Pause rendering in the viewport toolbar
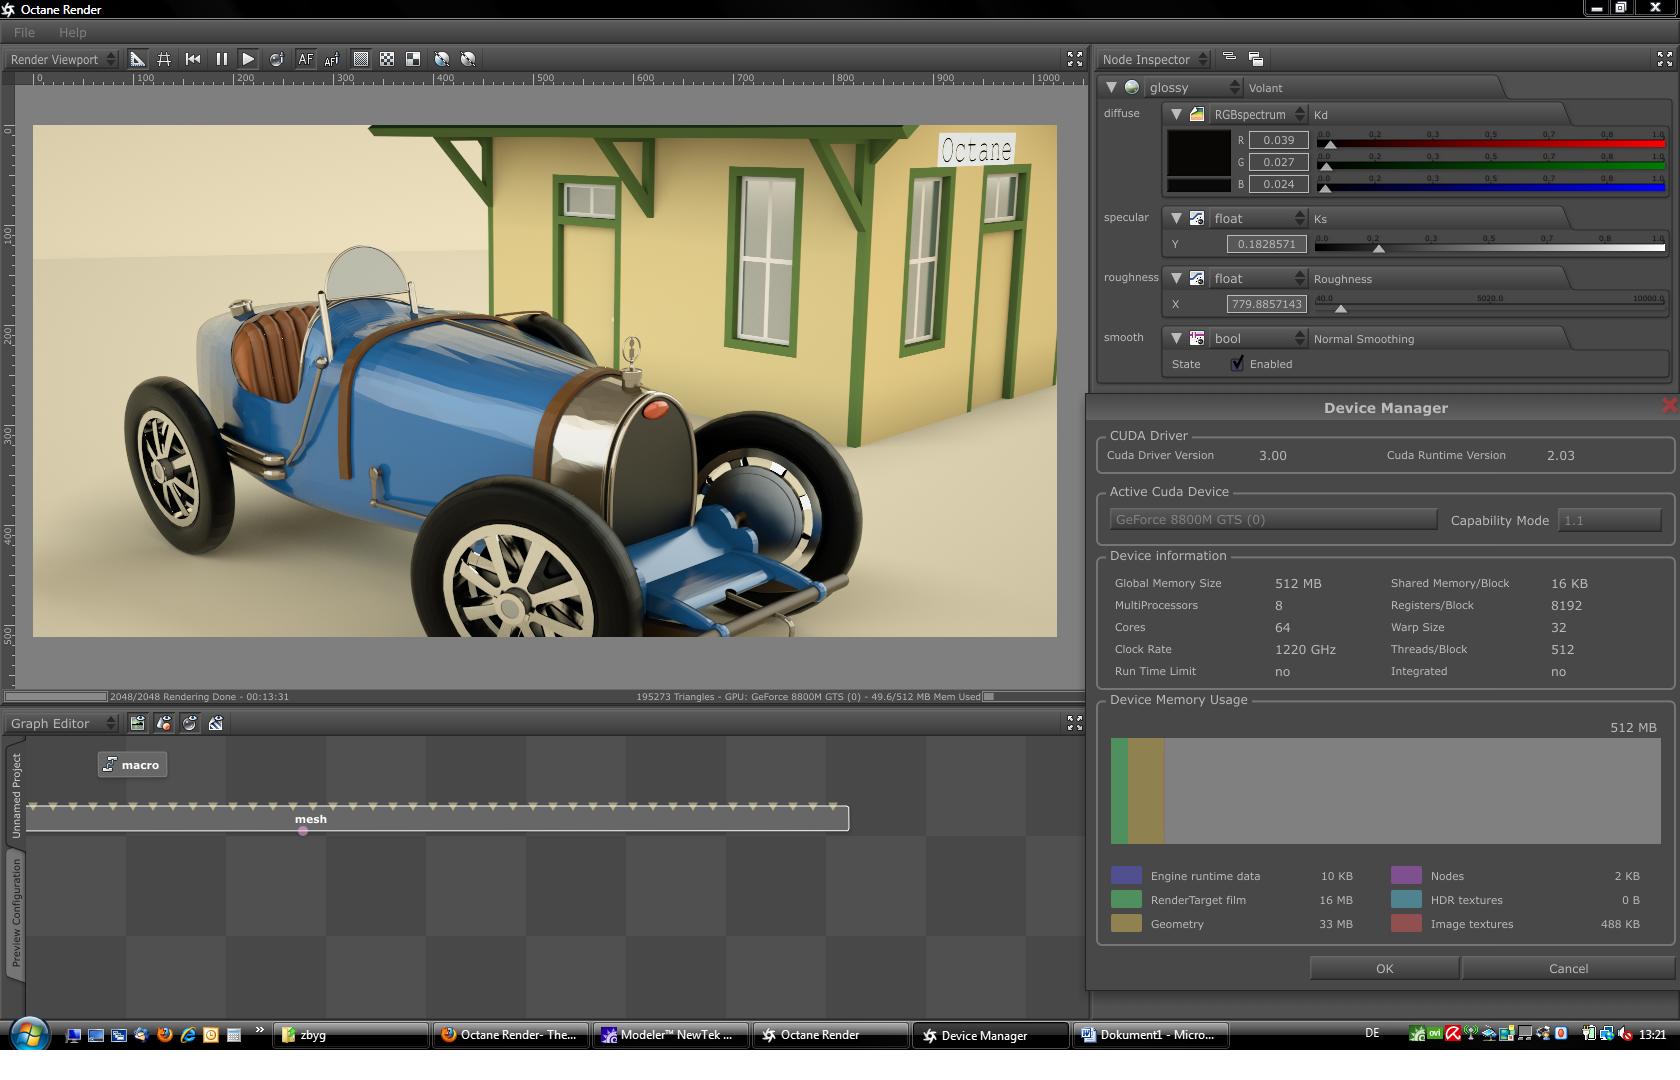 pyautogui.click(x=221, y=59)
